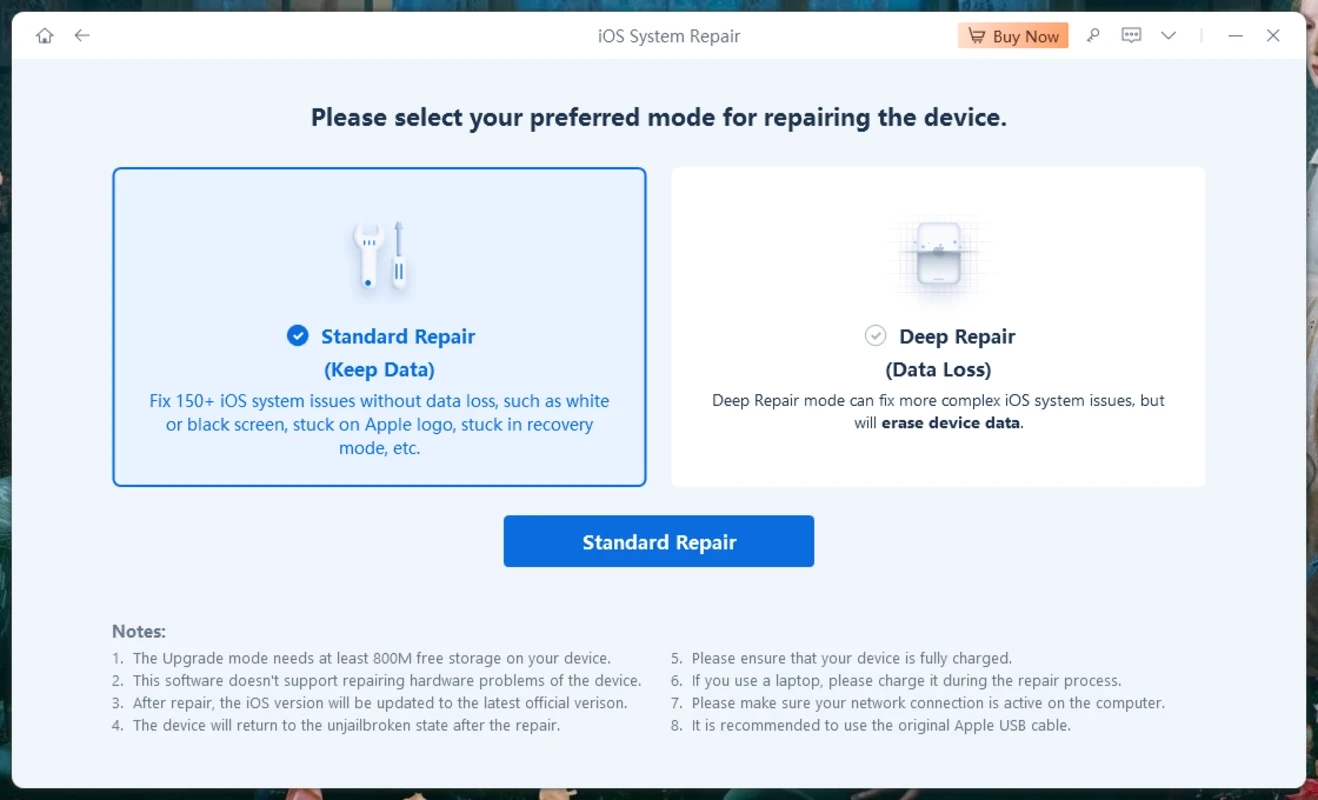Viewport: 1318px width, 800px height.
Task: Select the Deep Repair radio checkmark
Action: (875, 336)
